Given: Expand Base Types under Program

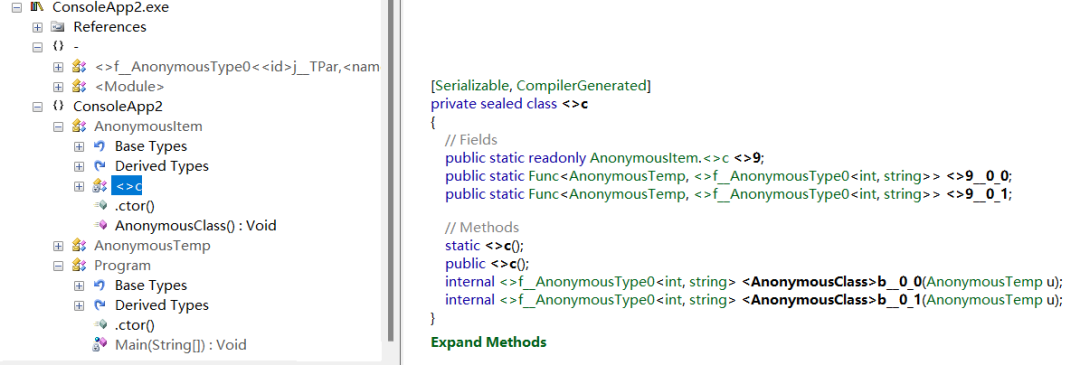Looking at the screenshot, I should [x=79, y=285].
